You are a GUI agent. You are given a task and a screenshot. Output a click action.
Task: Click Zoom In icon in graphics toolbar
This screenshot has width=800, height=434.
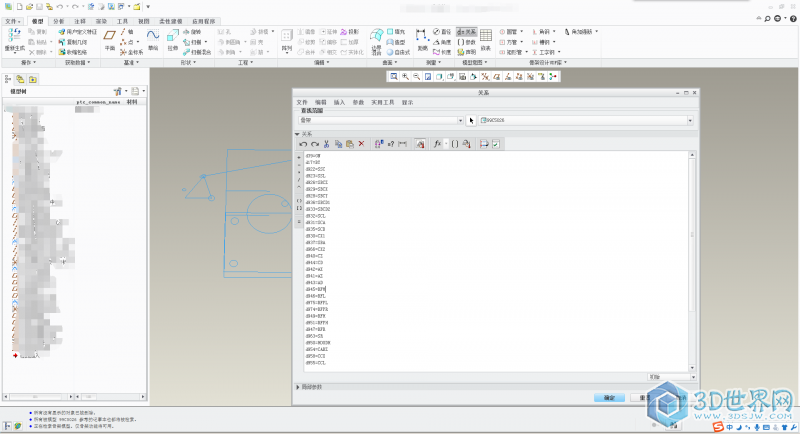pos(405,76)
